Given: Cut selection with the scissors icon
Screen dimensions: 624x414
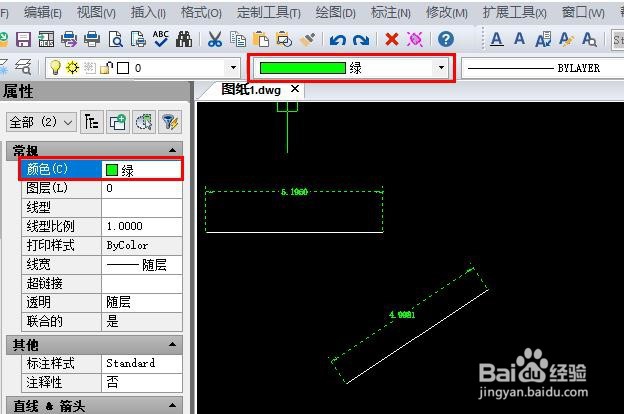Looking at the screenshot, I should click(215, 39).
